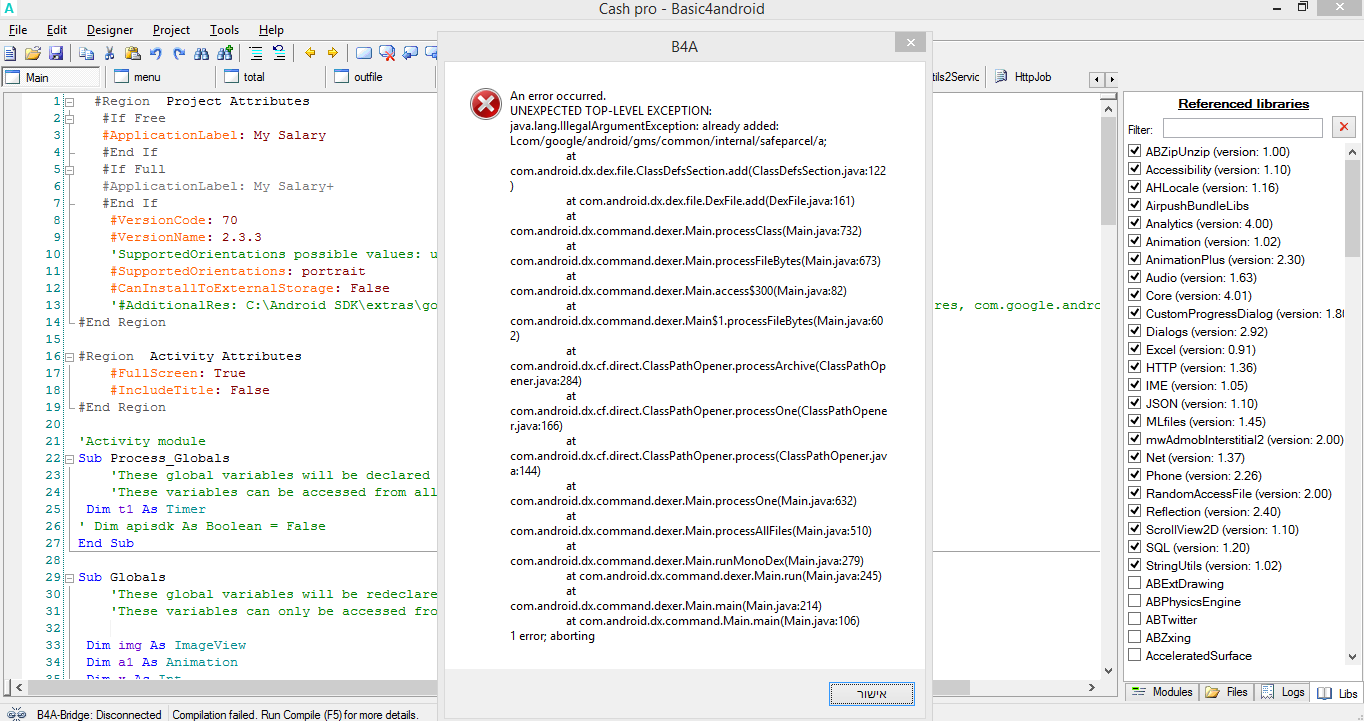Uncheck the AnimationPlus library
The height and width of the screenshot is (721, 1364).
[x=1135, y=259]
